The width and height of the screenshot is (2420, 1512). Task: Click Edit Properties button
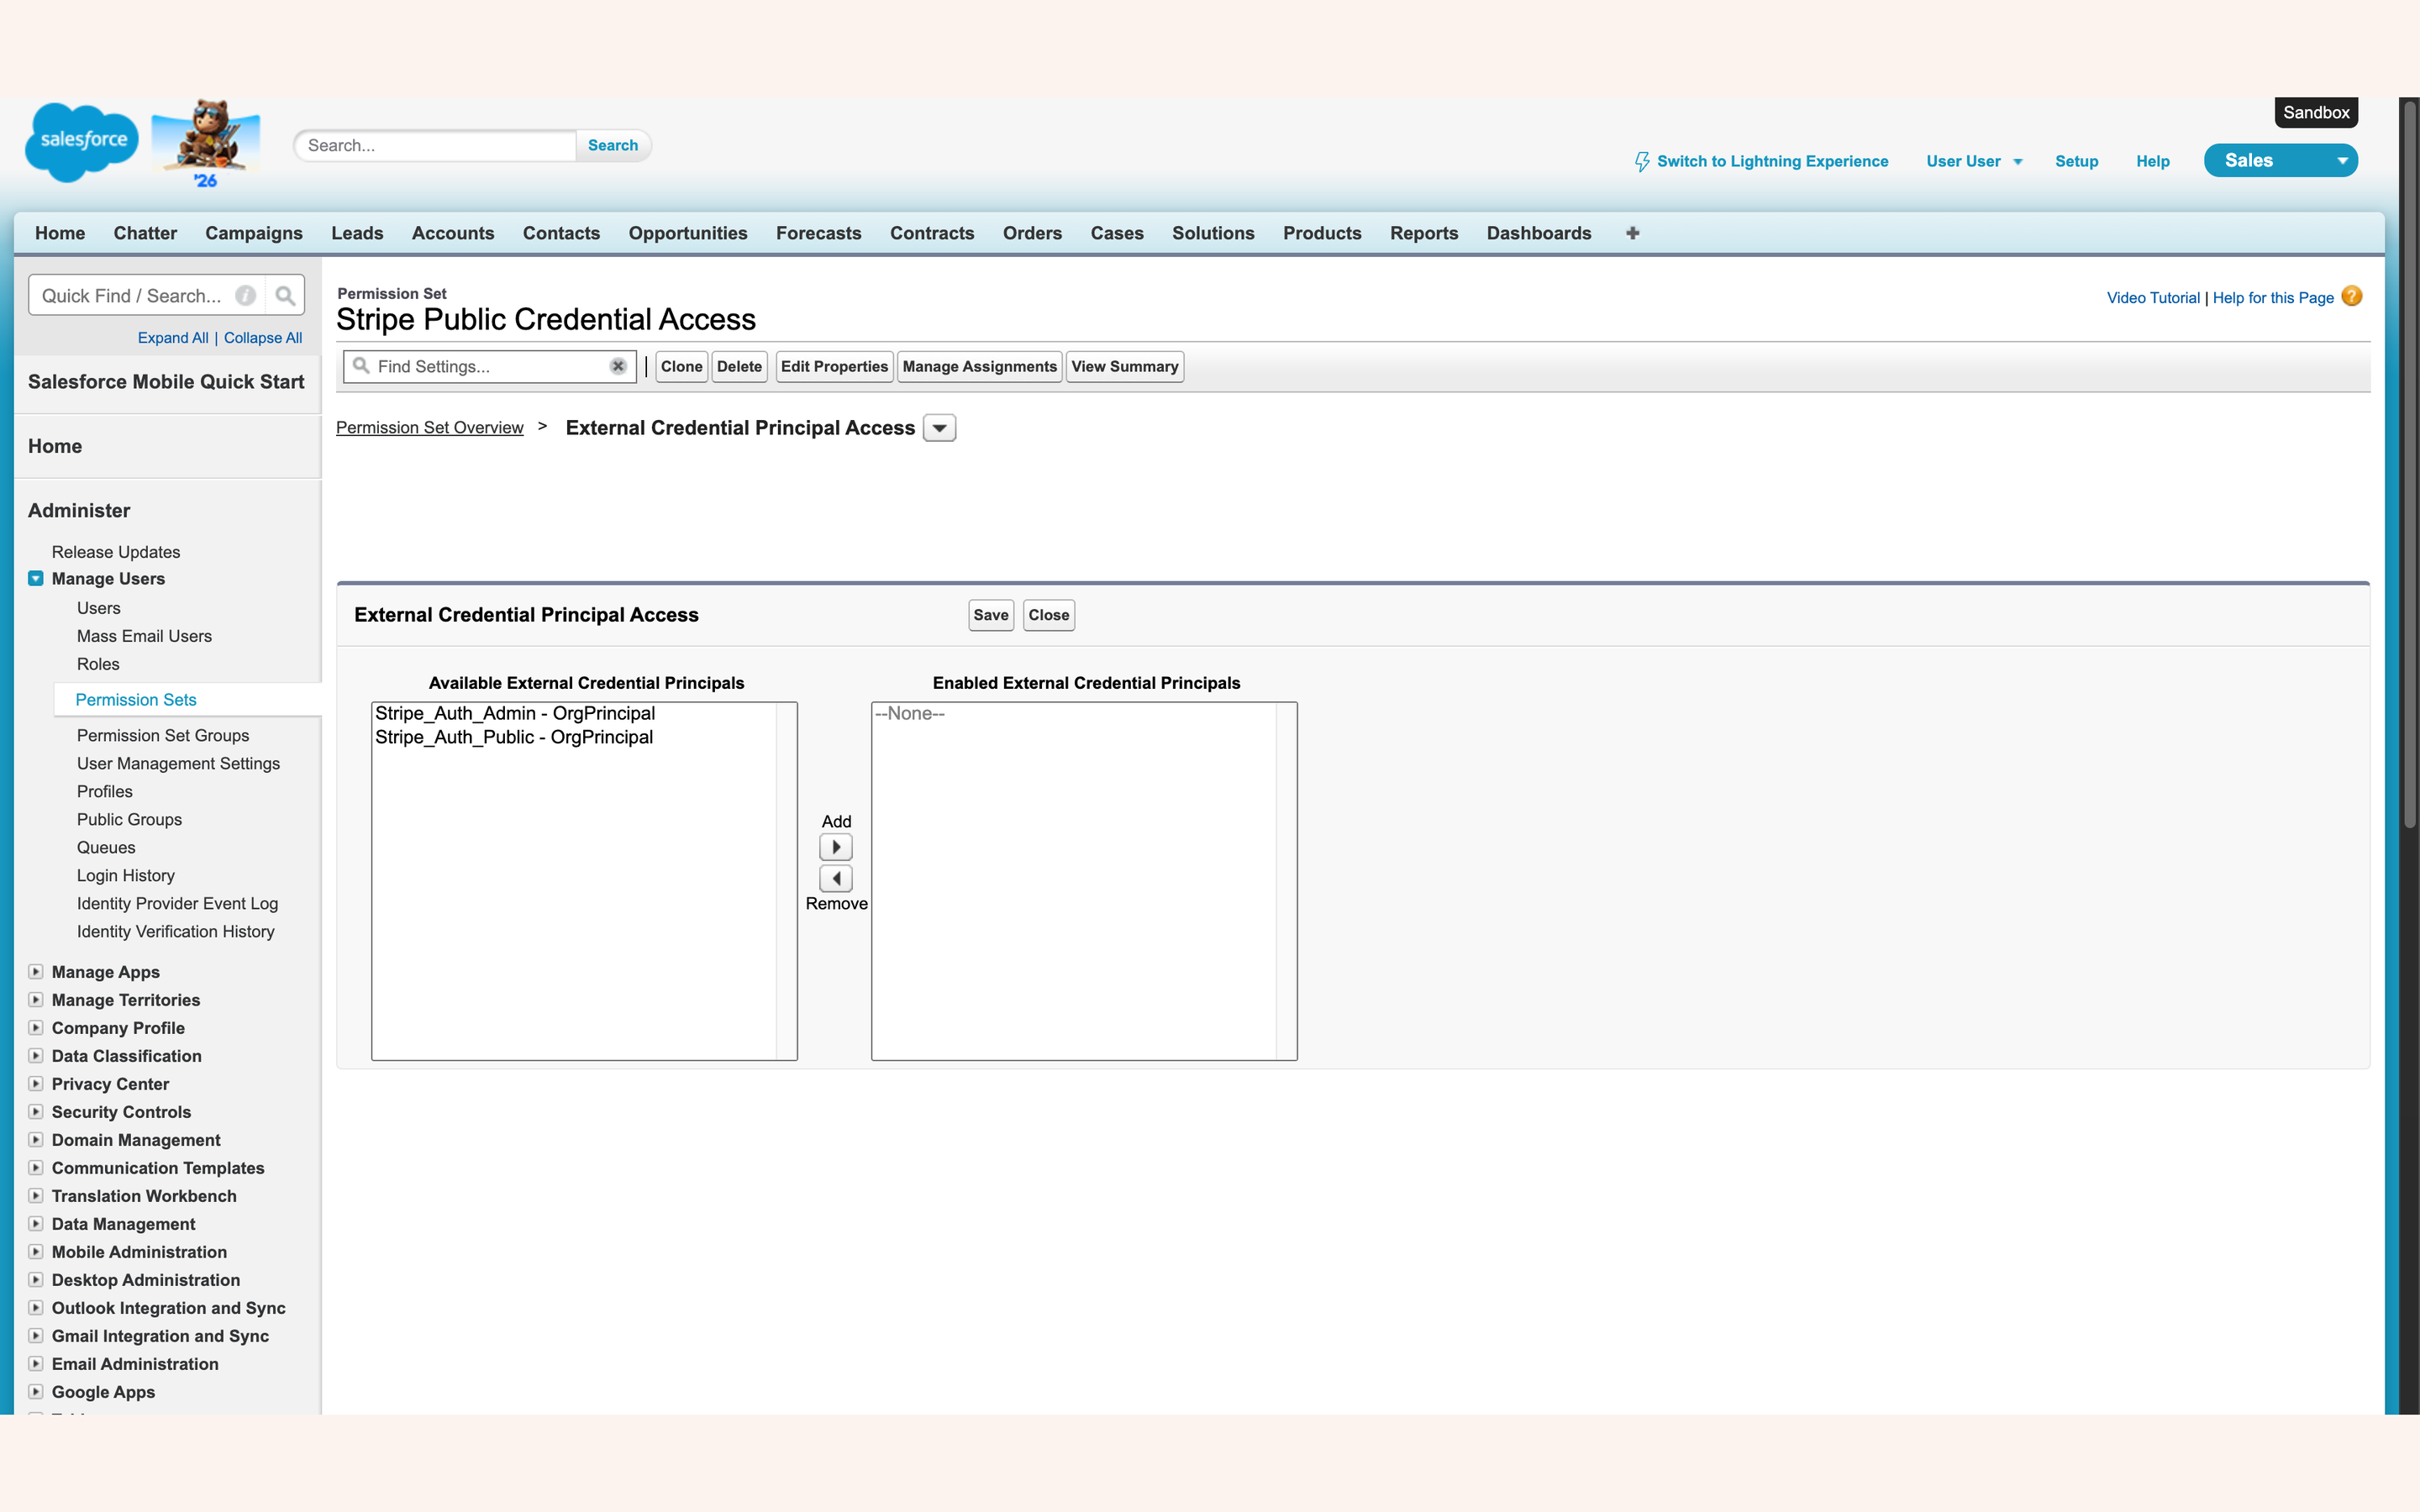tap(834, 366)
